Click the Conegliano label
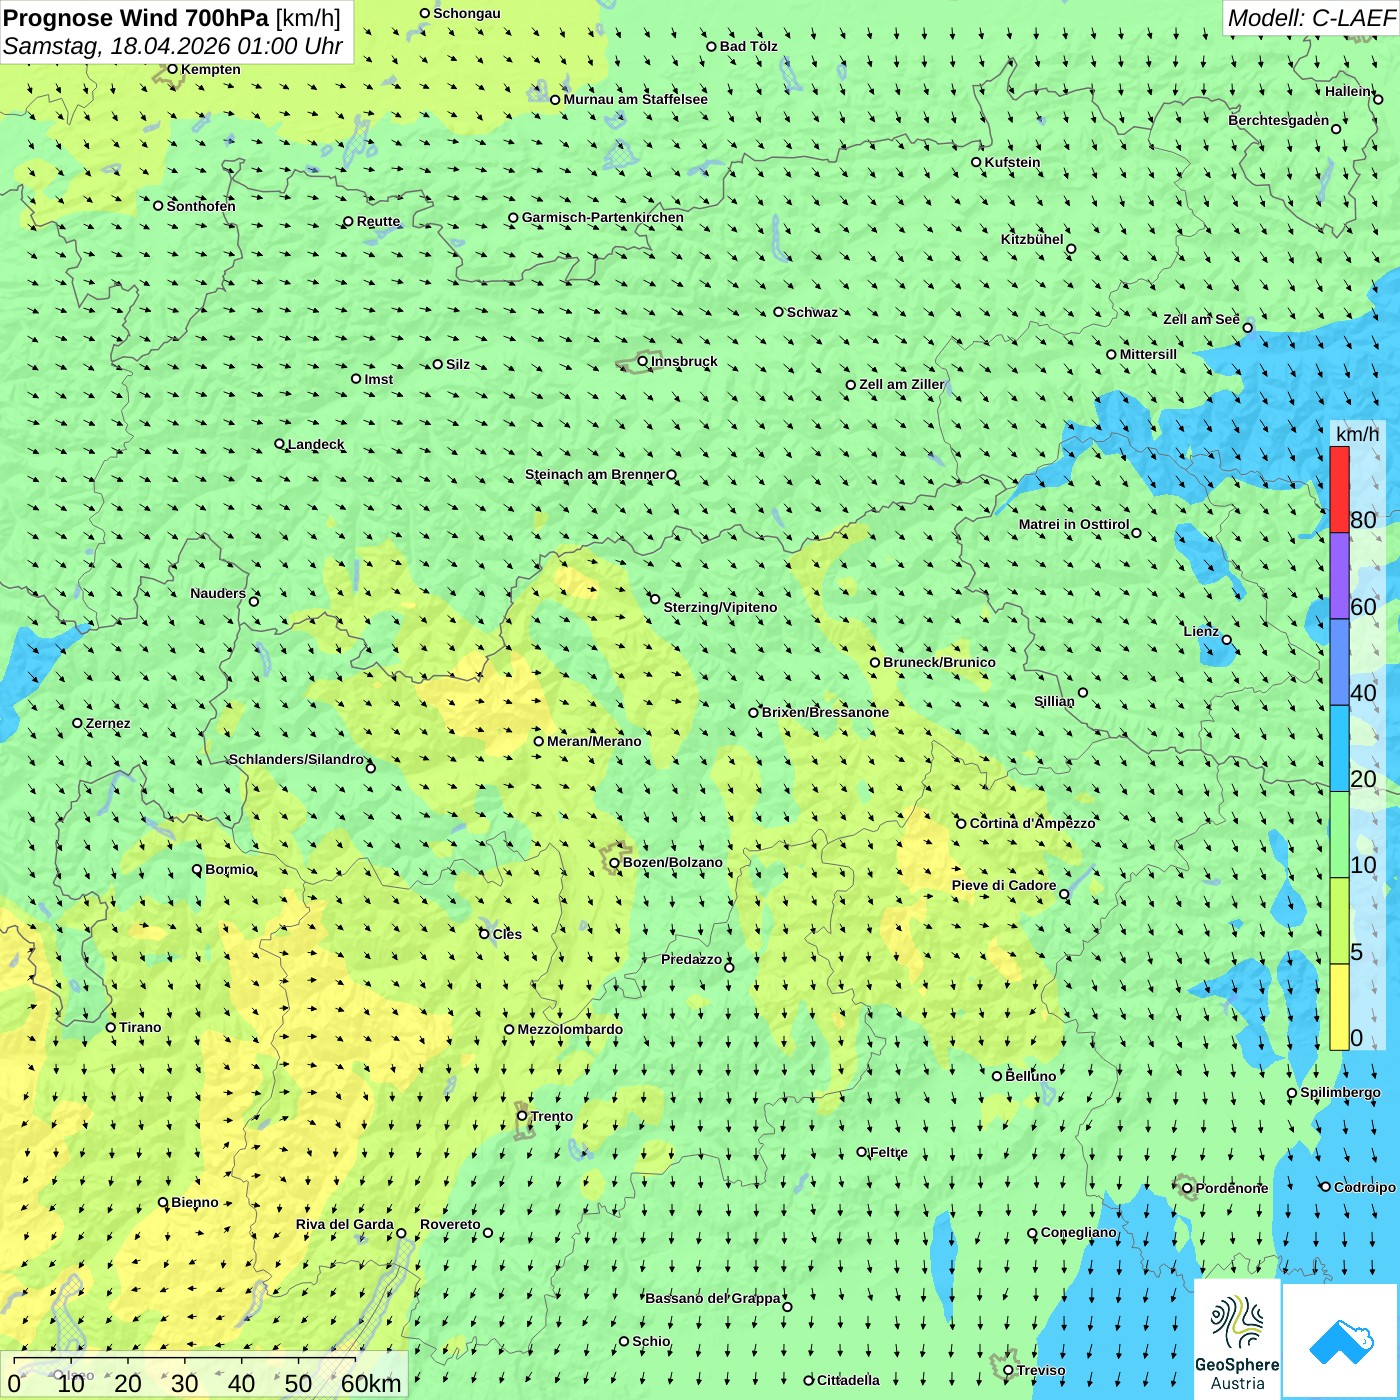The image size is (1400, 1400). tap(1078, 1232)
